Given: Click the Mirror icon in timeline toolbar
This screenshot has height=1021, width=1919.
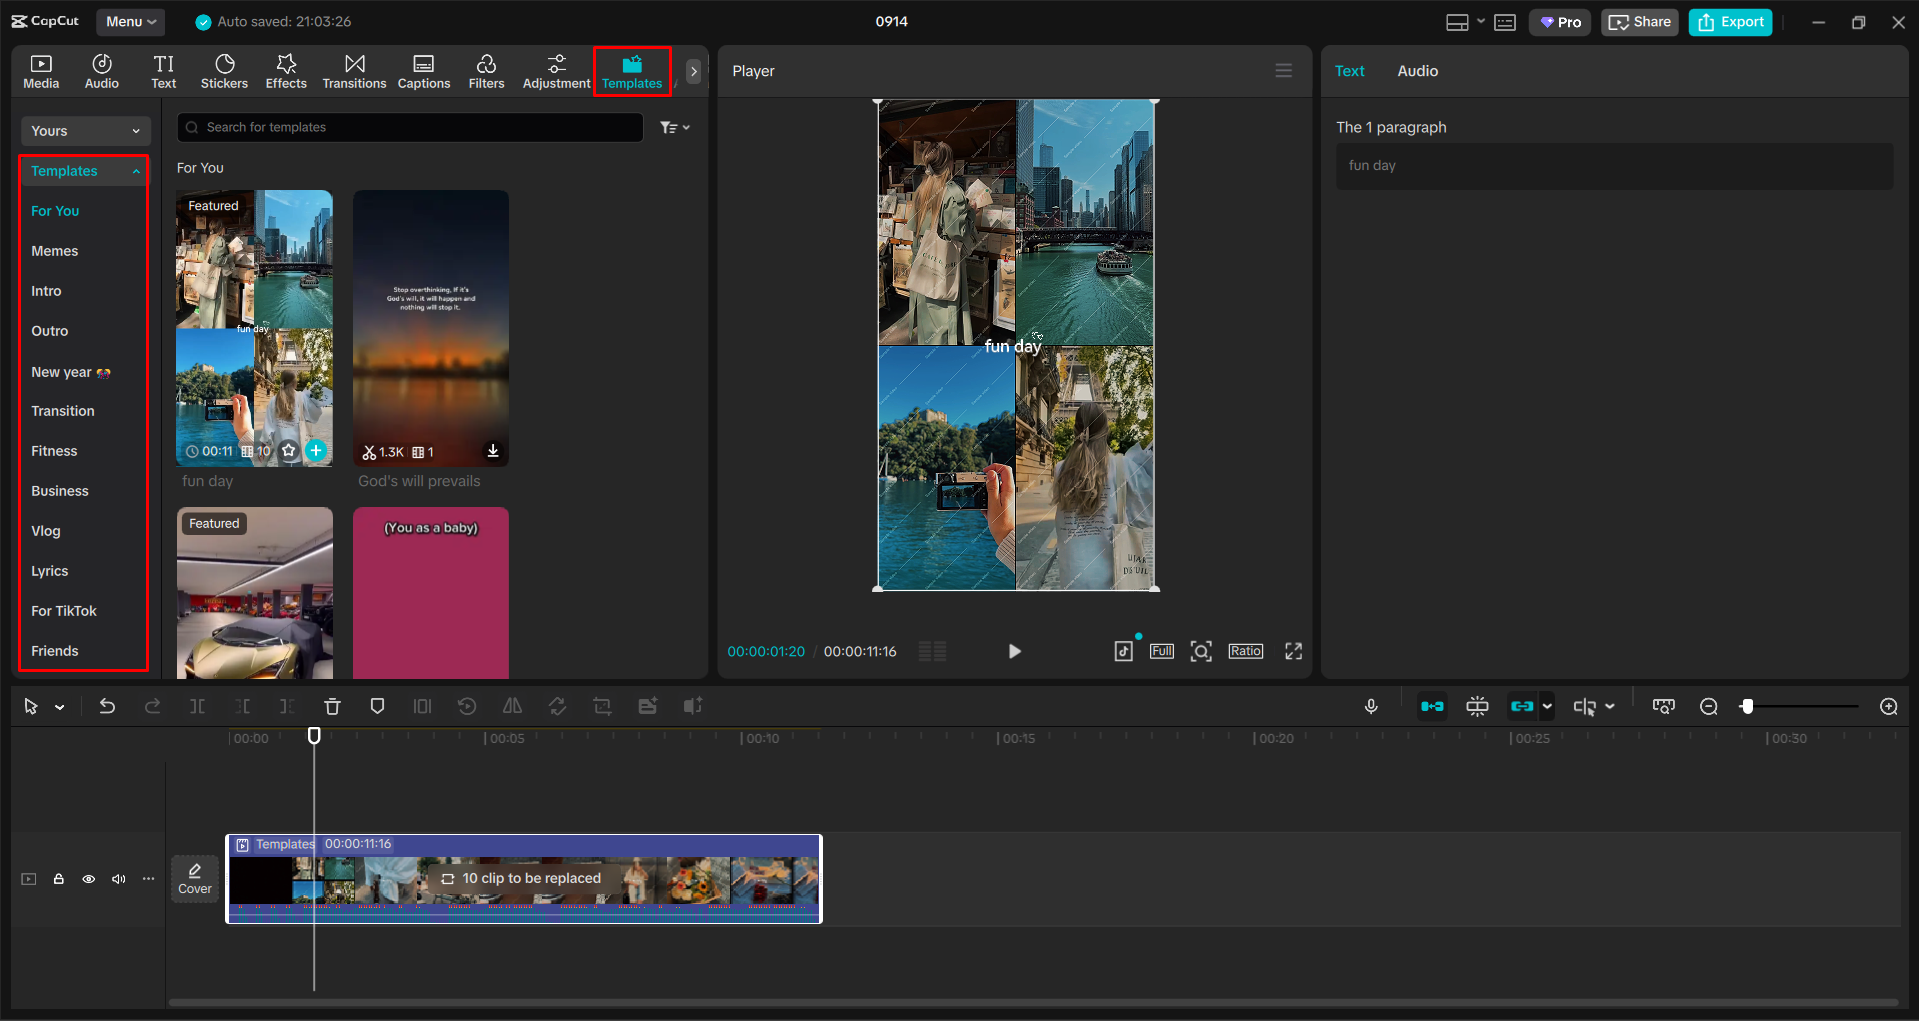Looking at the screenshot, I should coord(512,706).
